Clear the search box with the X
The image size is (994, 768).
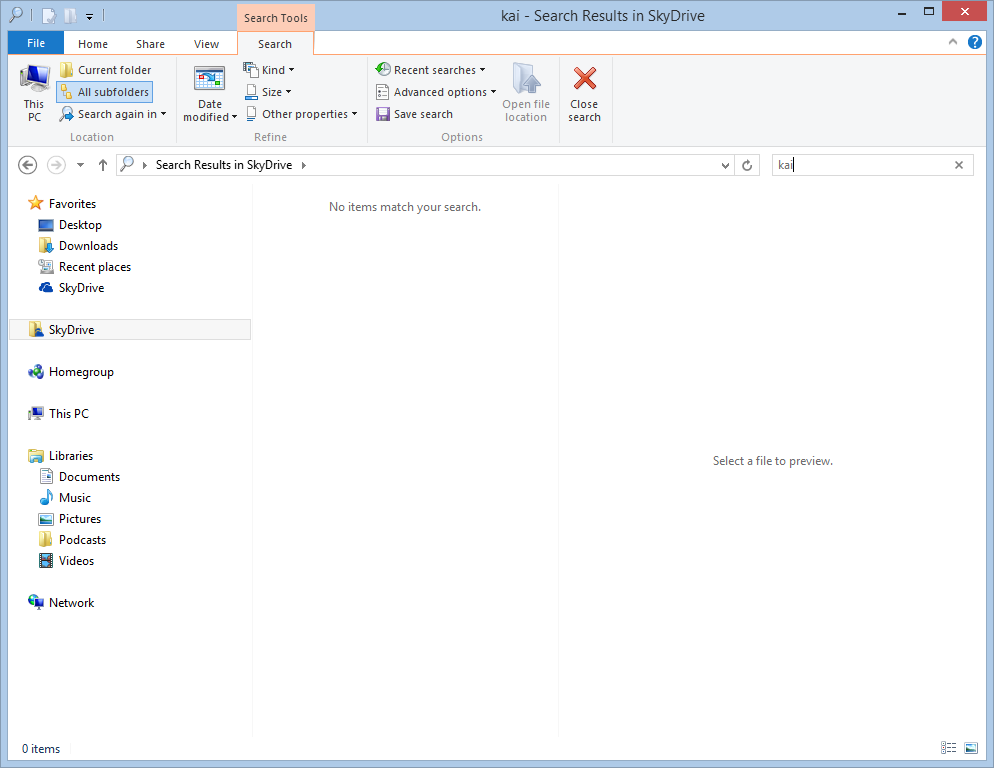coord(959,165)
